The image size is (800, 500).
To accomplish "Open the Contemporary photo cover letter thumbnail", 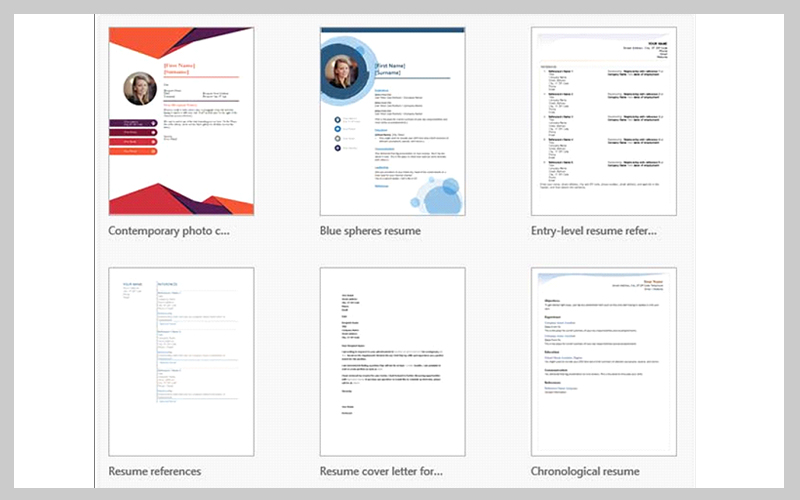I will (x=180, y=121).
